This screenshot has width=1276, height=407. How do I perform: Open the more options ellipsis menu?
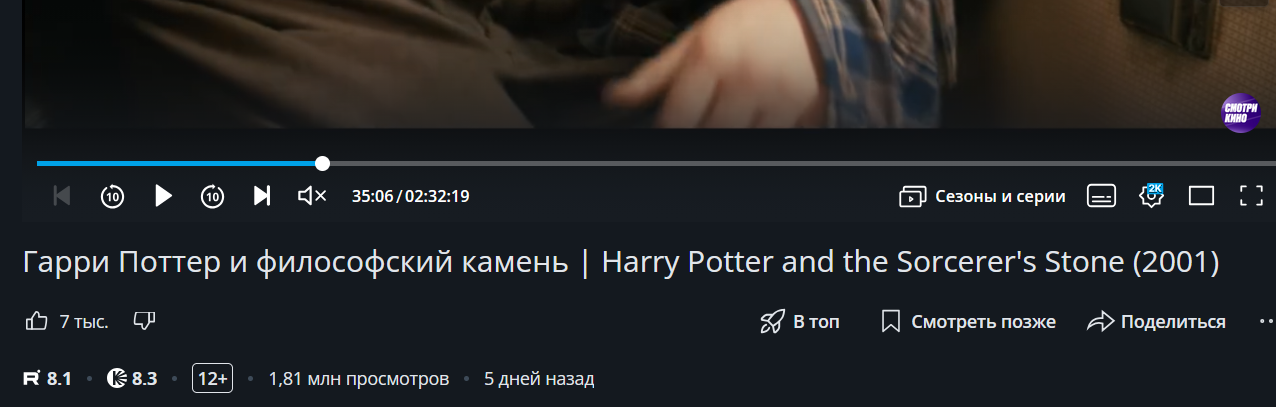pos(1266,321)
